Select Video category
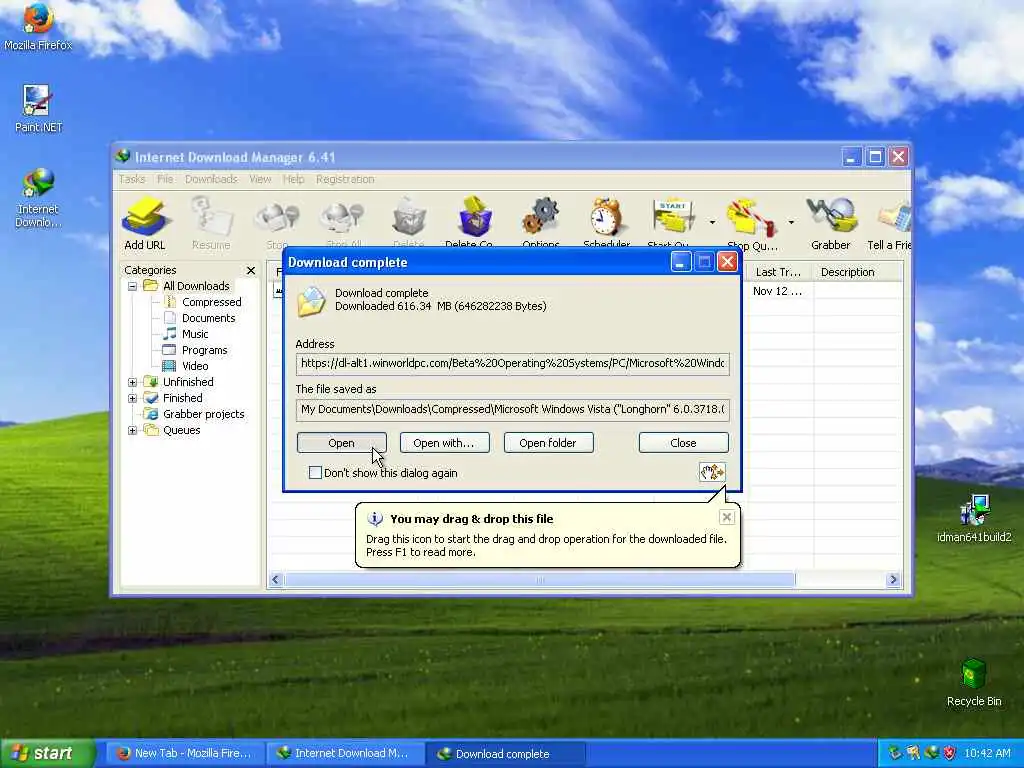The image size is (1024, 768). (195, 366)
